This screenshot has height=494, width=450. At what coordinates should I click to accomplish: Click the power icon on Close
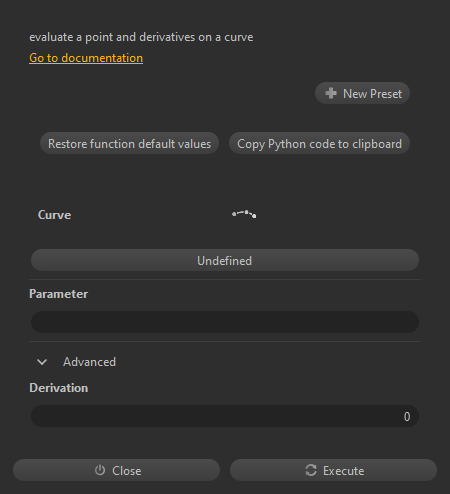click(x=100, y=470)
